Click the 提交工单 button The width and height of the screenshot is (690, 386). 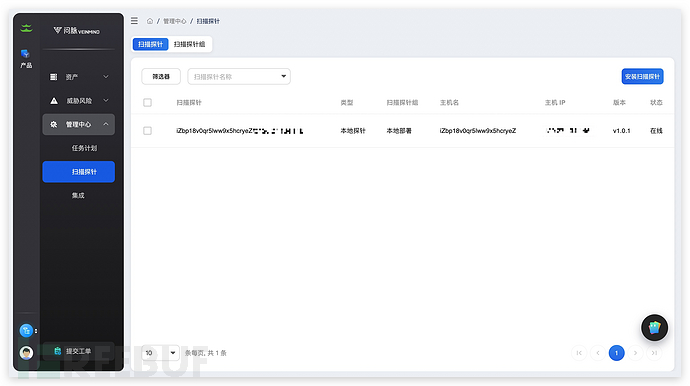click(x=79, y=351)
